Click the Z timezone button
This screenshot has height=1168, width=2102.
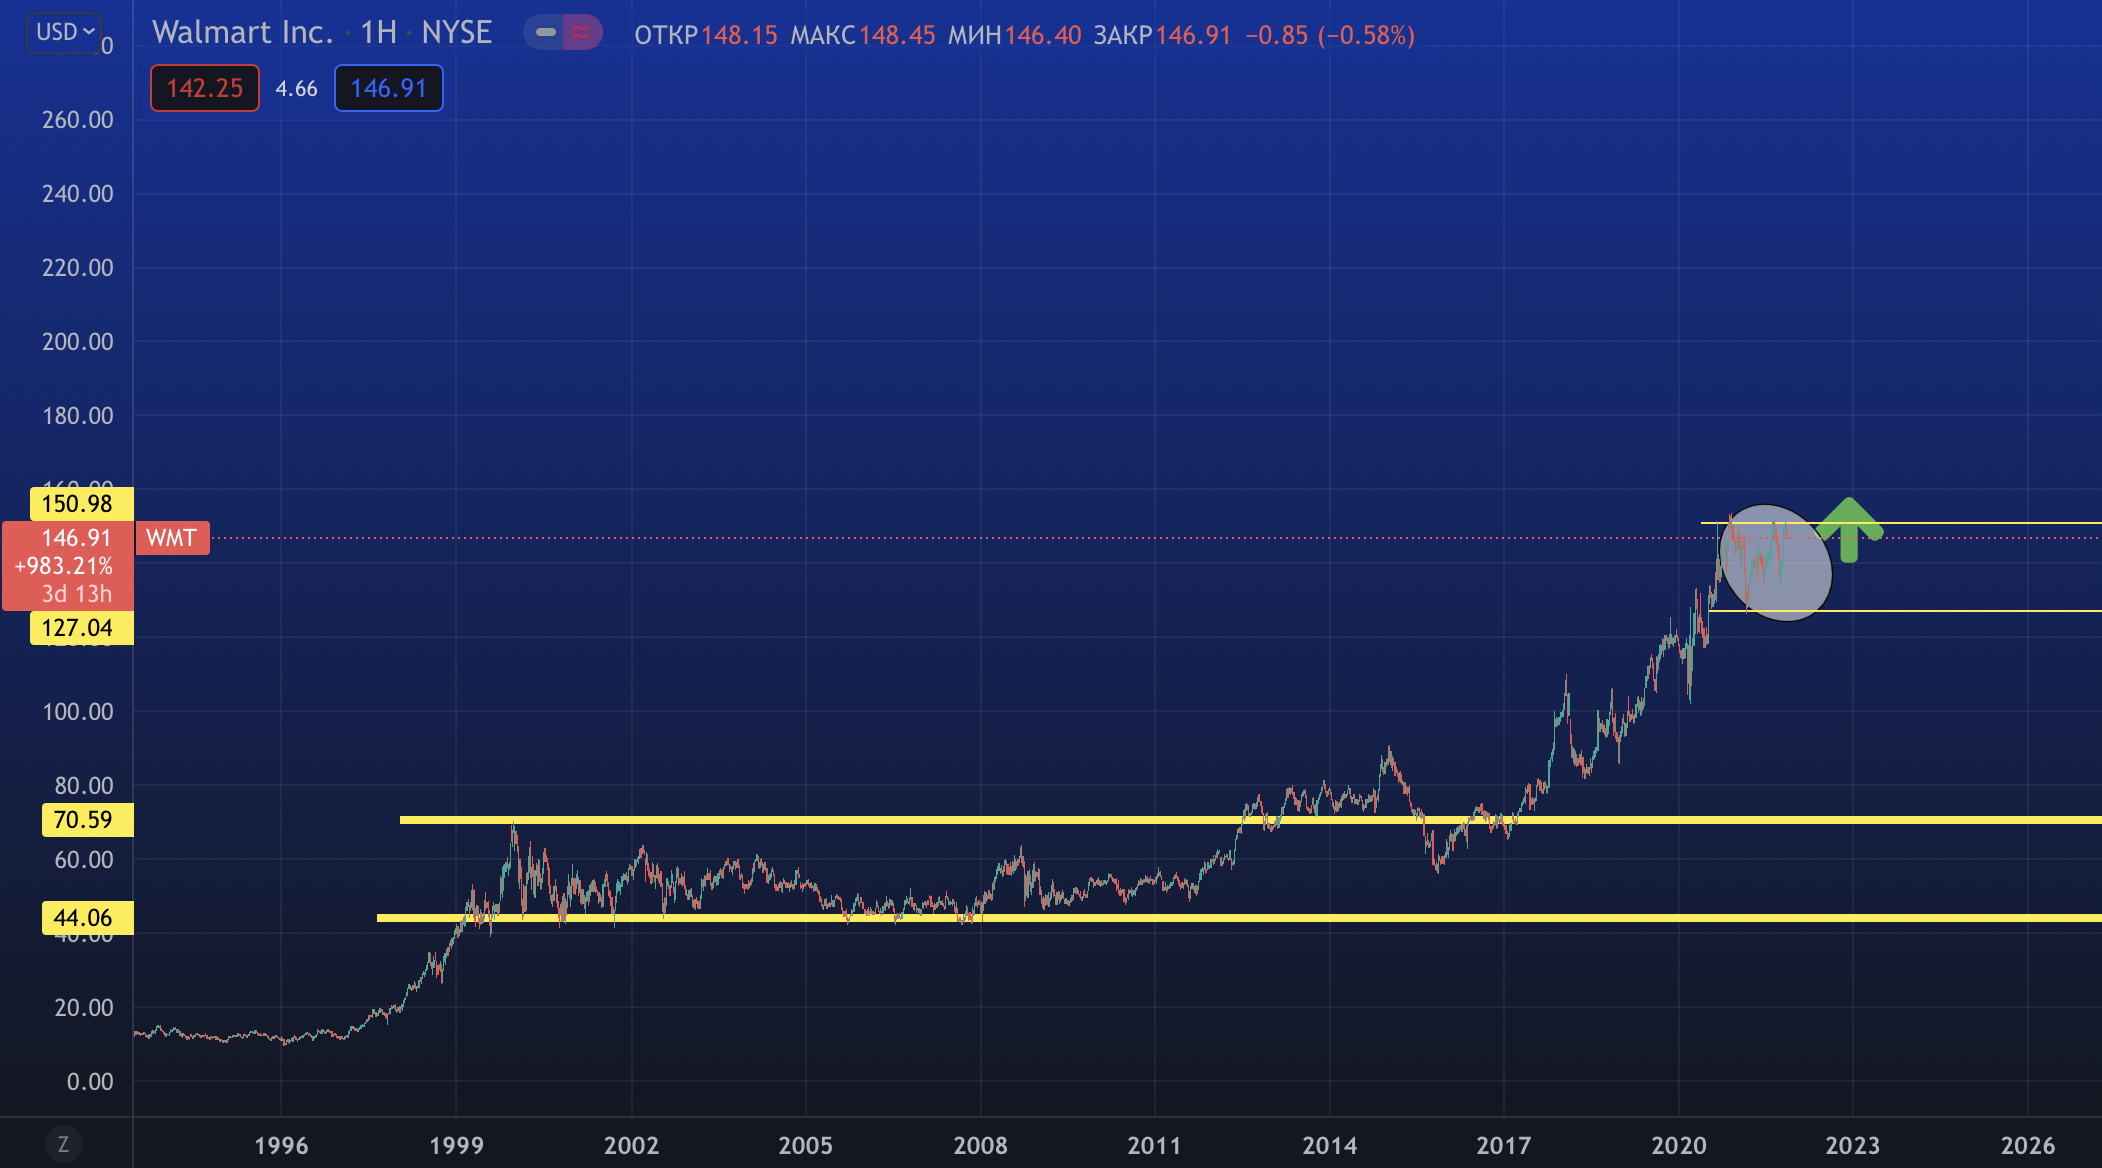coord(63,1144)
